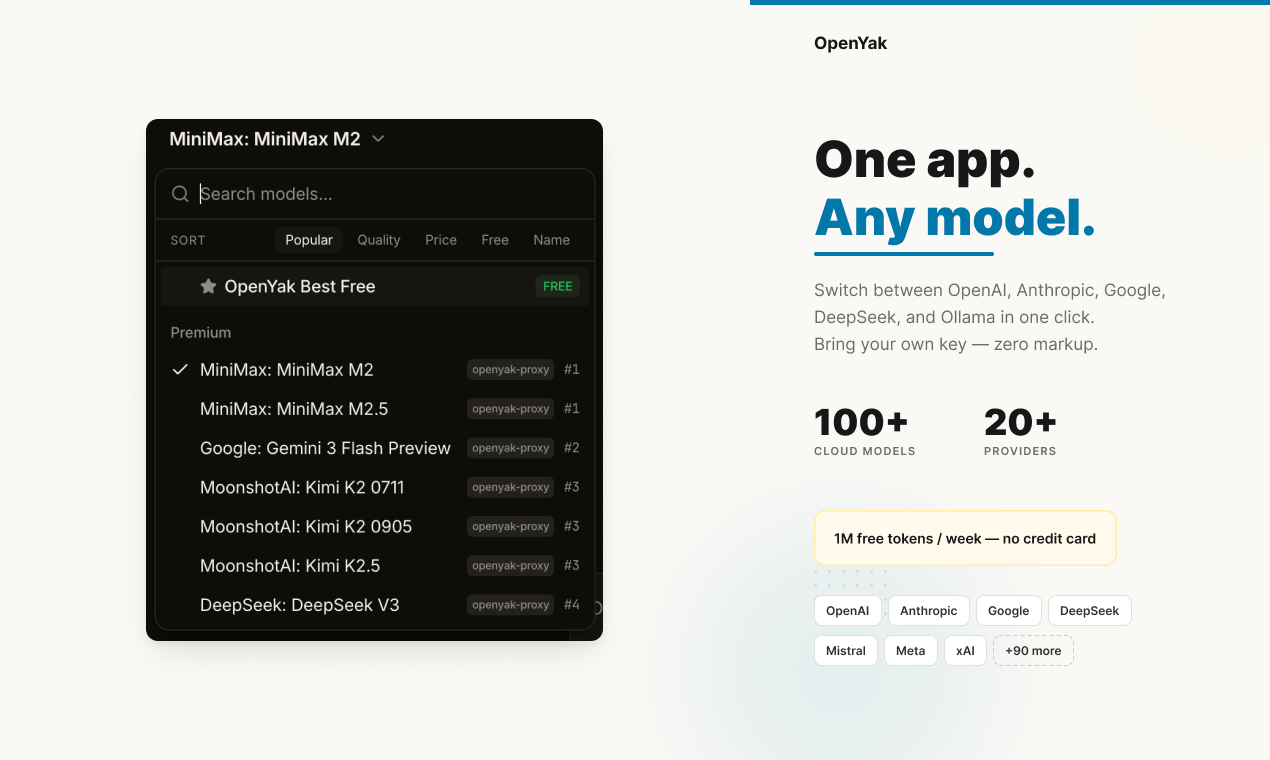Click the openyak-proxy badge on Kimi K2.5
Screen dimensions: 1270x760
(x=510, y=565)
